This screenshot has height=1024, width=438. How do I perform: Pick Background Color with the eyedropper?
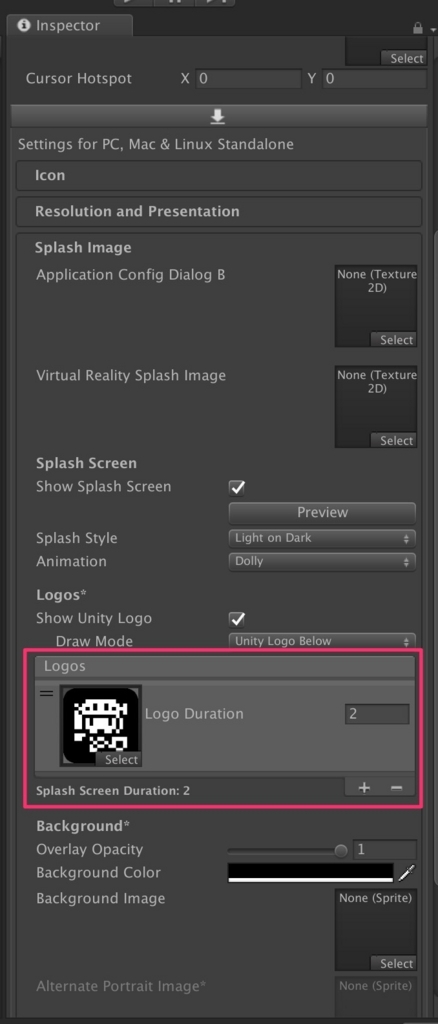click(x=407, y=872)
